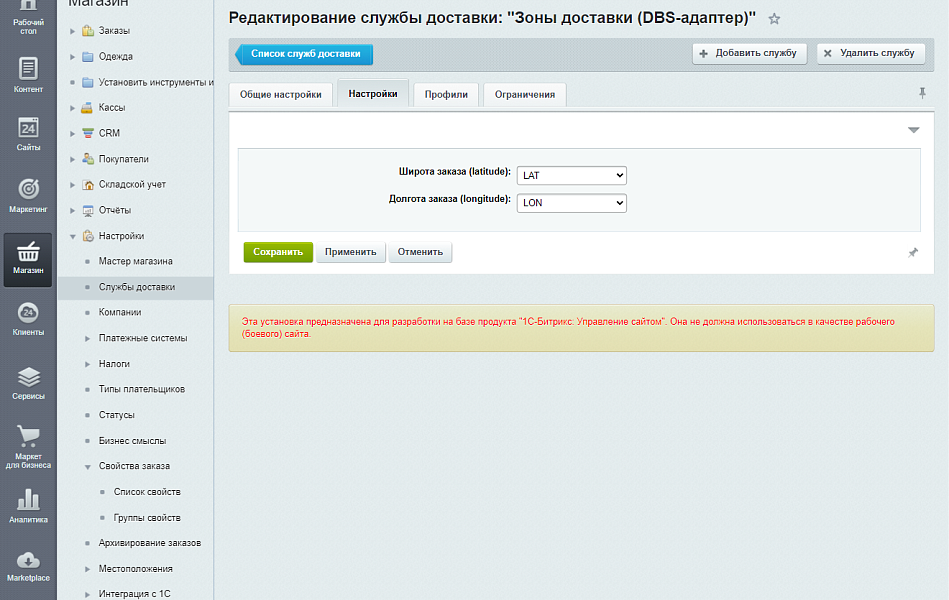949x600 pixels.
Task: Collapse the settings section with the chevron arrow
Action: point(912,129)
